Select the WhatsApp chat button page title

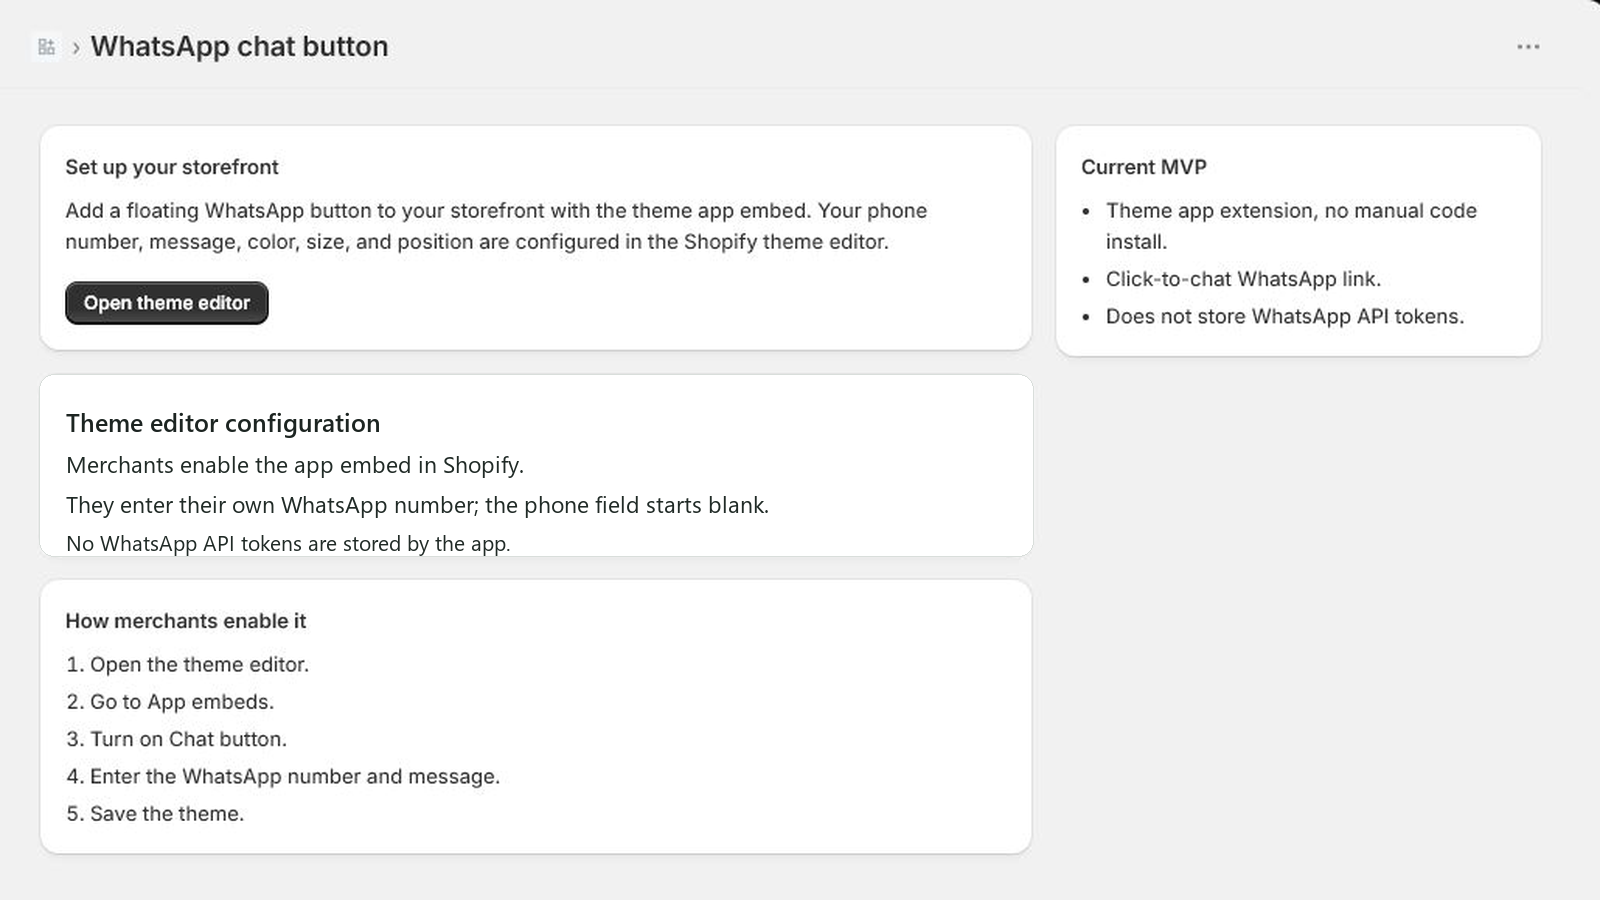pos(239,47)
